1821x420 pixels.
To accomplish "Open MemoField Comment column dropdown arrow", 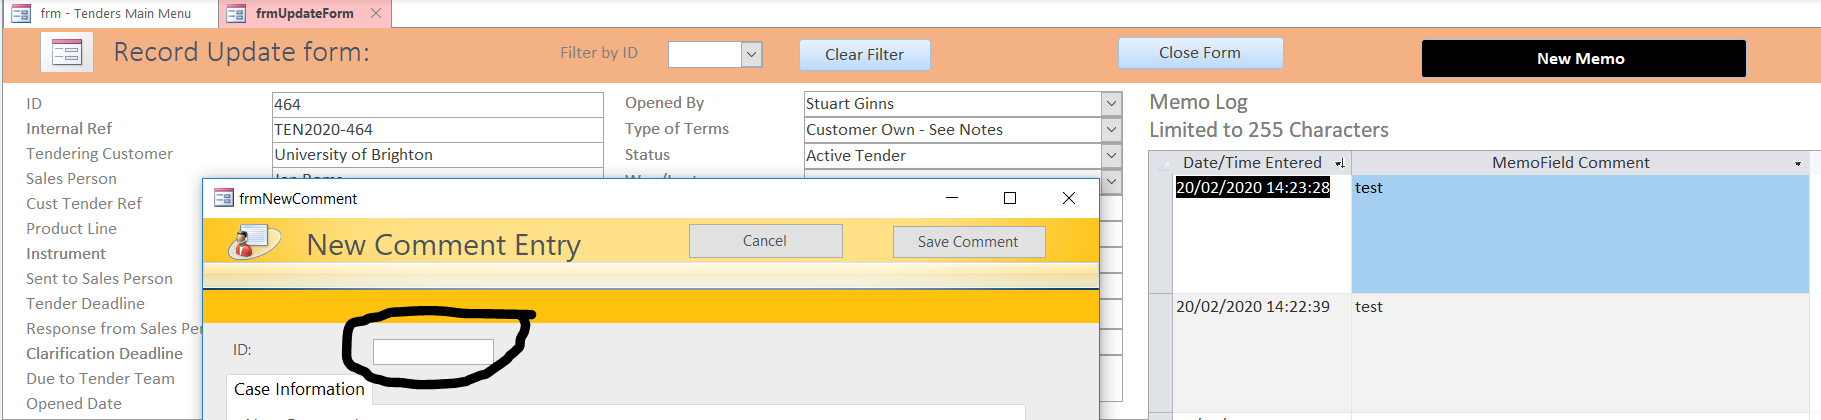I will (x=1798, y=164).
